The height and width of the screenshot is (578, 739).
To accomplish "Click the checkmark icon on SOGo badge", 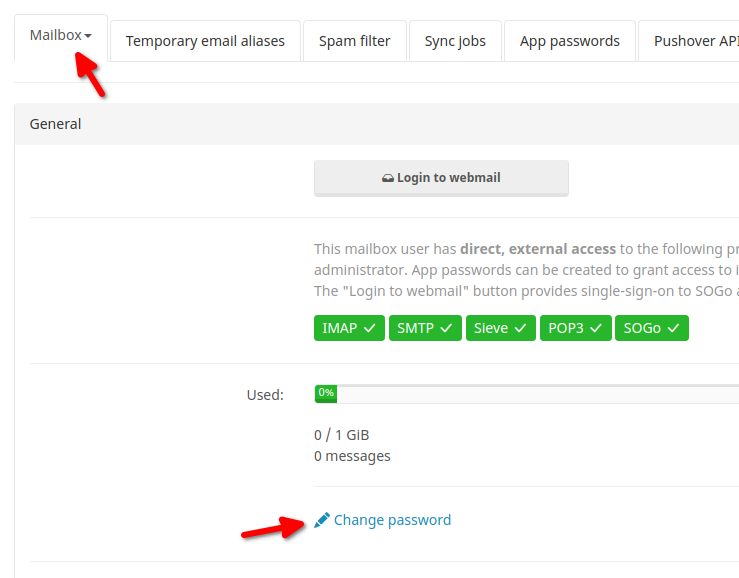I will coord(673,328).
